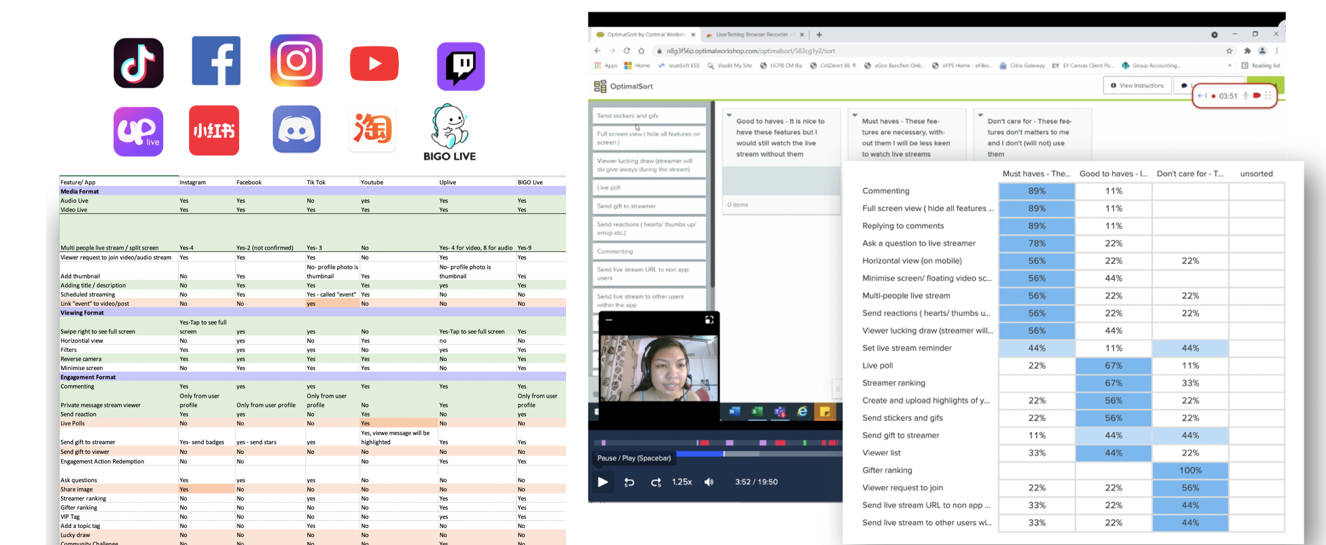Screen dimensions: 1326x545
Task: Go back in the browser
Action: (598, 50)
